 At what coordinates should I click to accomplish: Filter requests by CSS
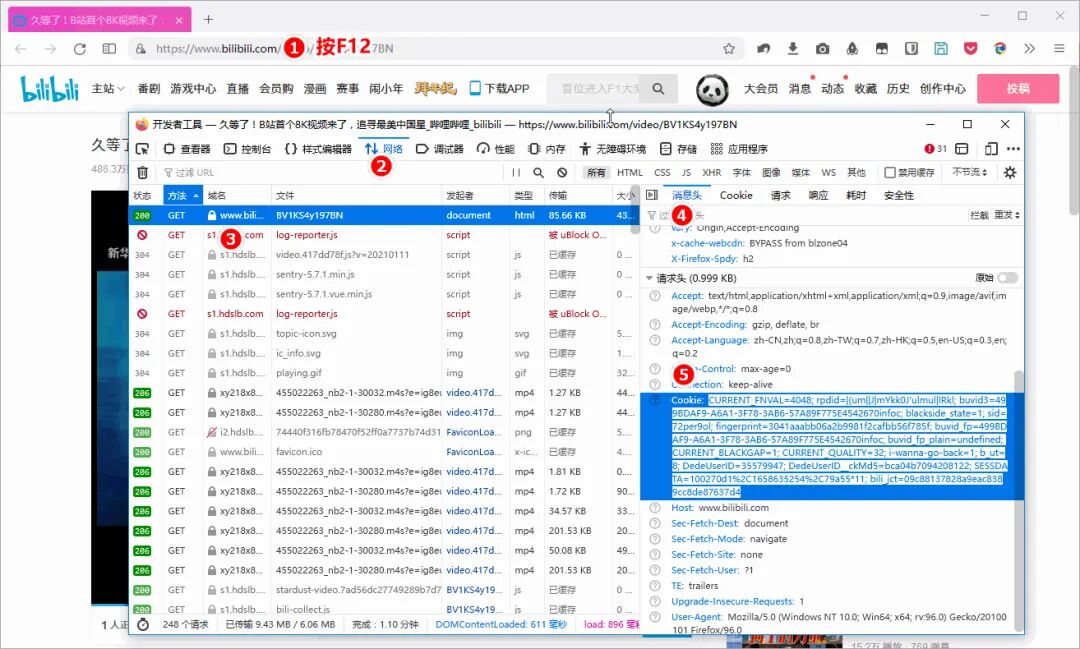(x=662, y=172)
